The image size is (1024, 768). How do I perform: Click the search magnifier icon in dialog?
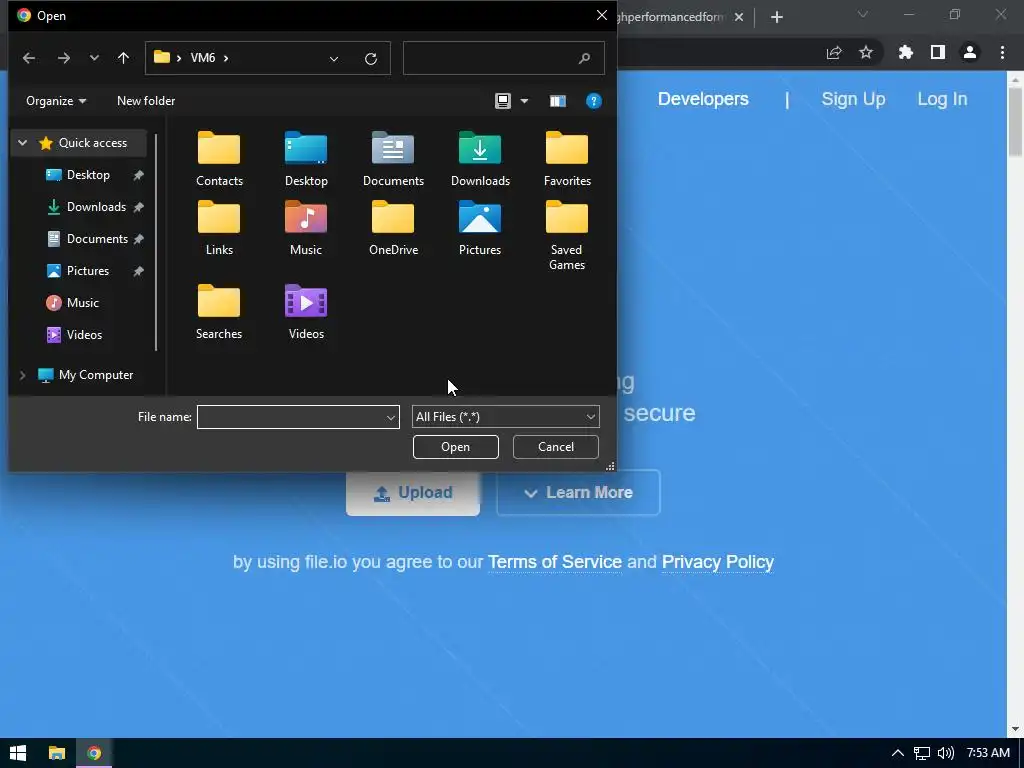click(584, 58)
